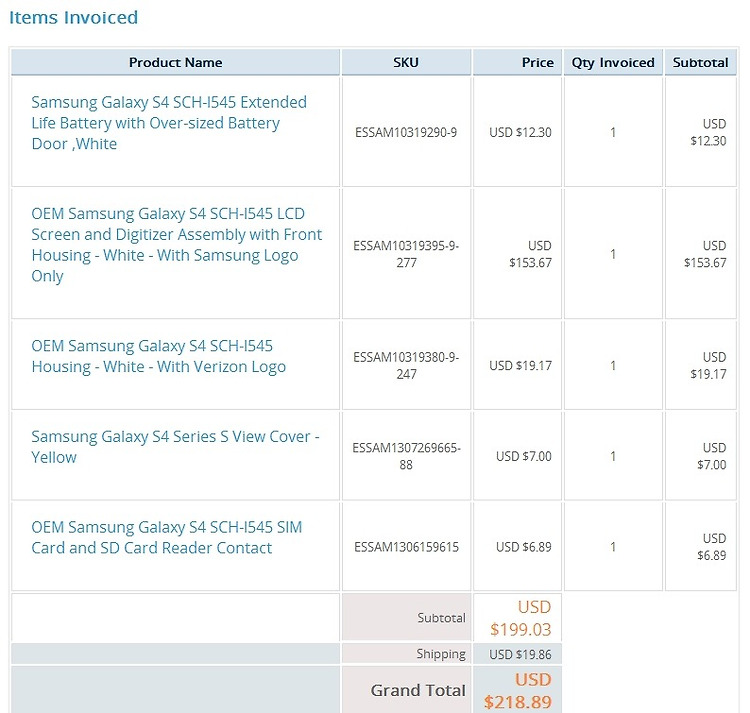Select SKU ESSAM1306159615
This screenshot has width=750, height=713.
tap(406, 547)
